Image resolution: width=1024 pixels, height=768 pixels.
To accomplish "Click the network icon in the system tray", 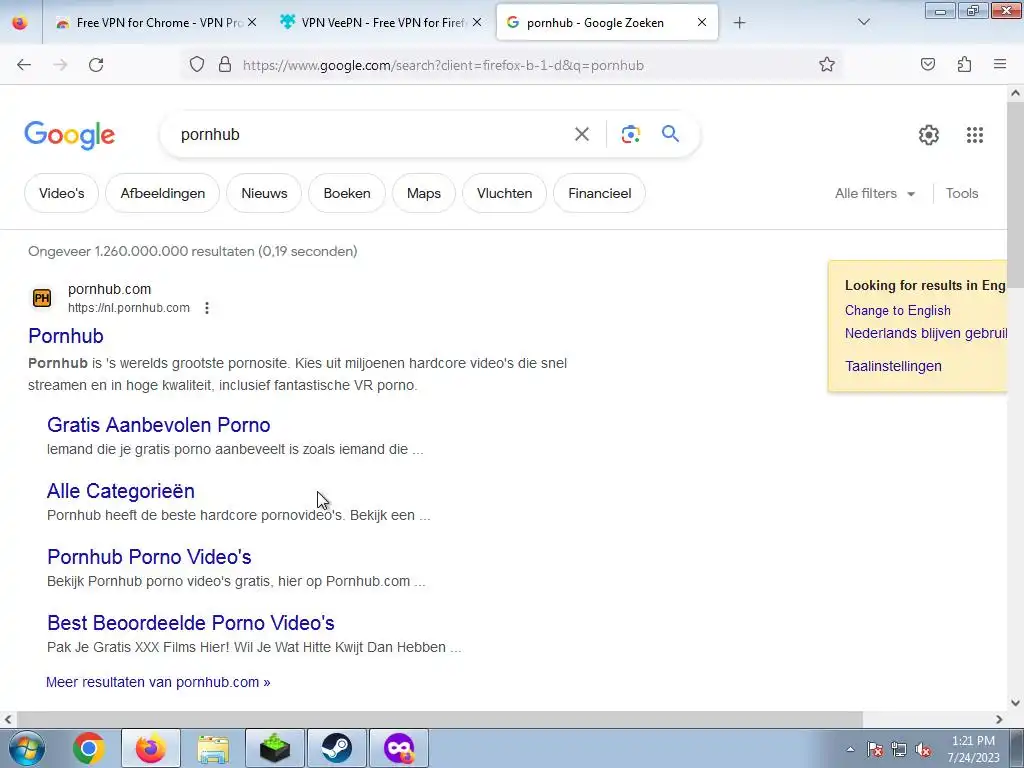I will coord(899,750).
